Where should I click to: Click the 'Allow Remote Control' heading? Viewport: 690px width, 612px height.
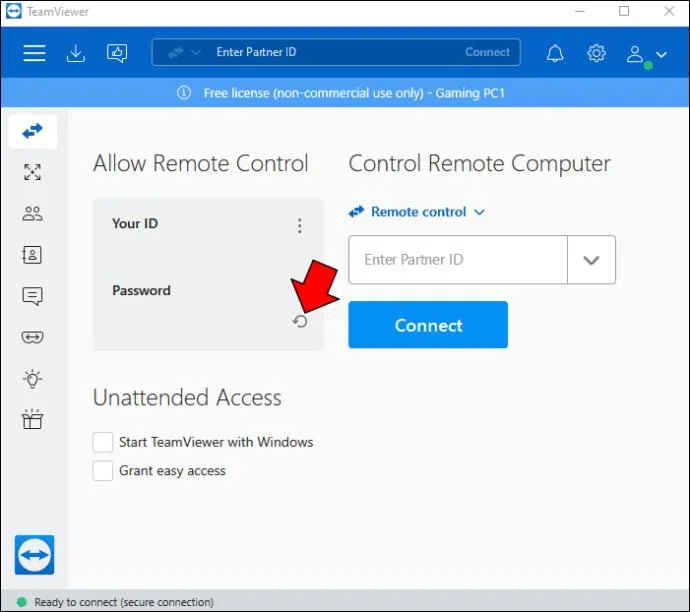[200, 163]
